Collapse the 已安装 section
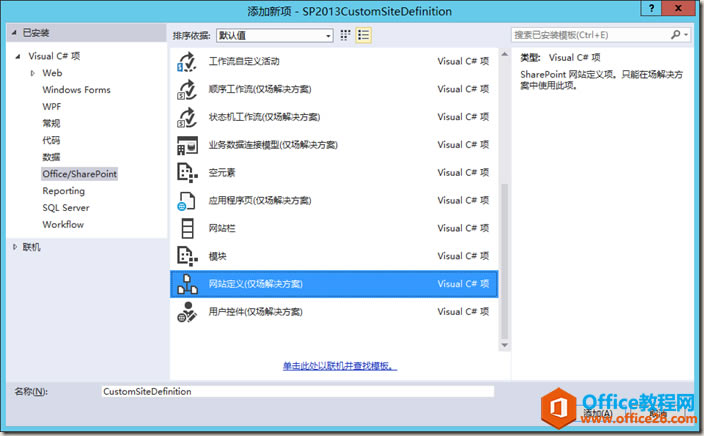704x436 pixels. coord(14,33)
